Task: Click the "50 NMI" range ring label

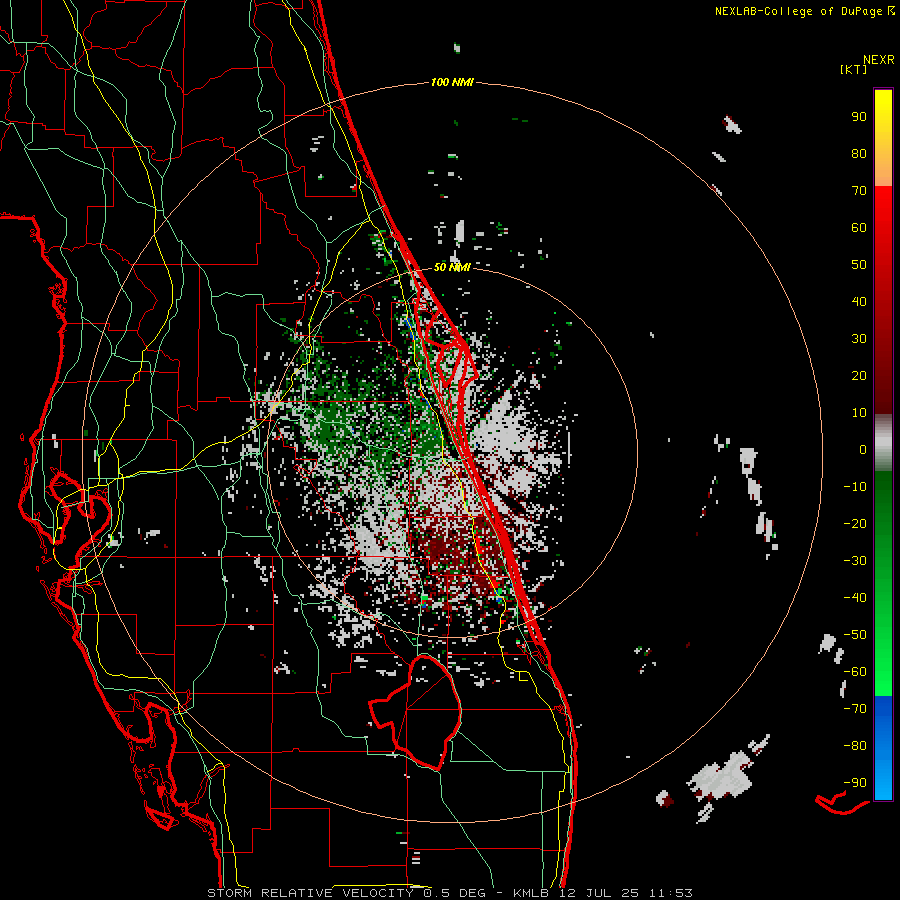Action: click(x=452, y=267)
